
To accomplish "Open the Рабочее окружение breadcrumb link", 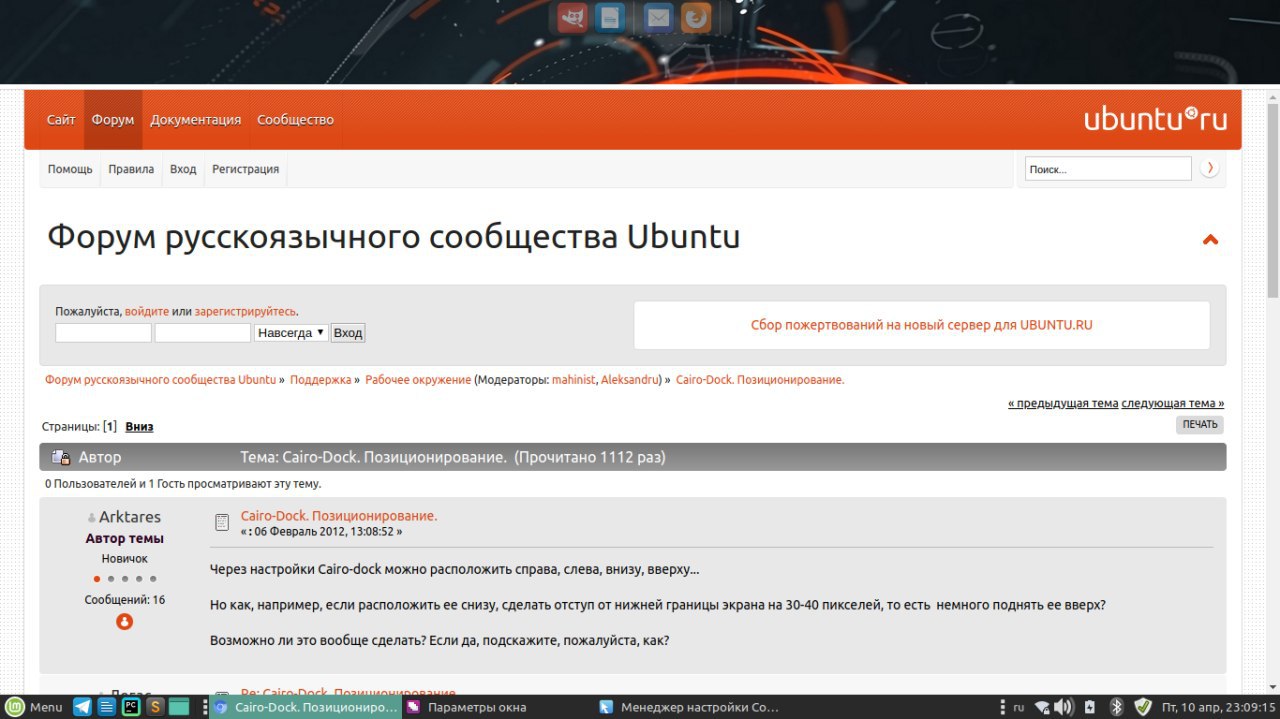I will coord(418,380).
